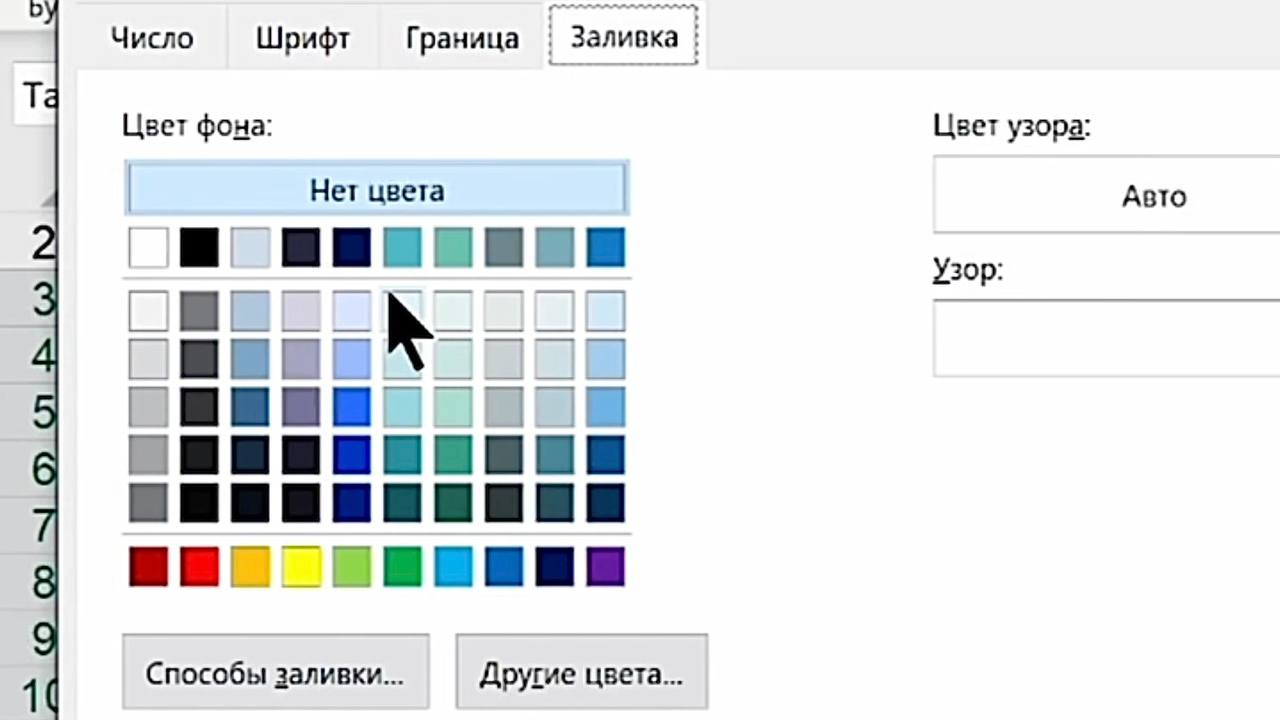1280x720 pixels.
Task: Select the green standard color swatch
Action: coord(402,567)
